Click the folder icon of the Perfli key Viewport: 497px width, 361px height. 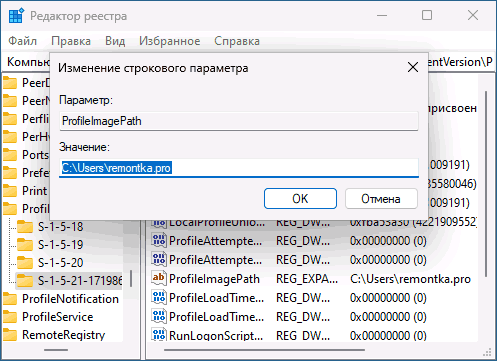(x=10, y=119)
